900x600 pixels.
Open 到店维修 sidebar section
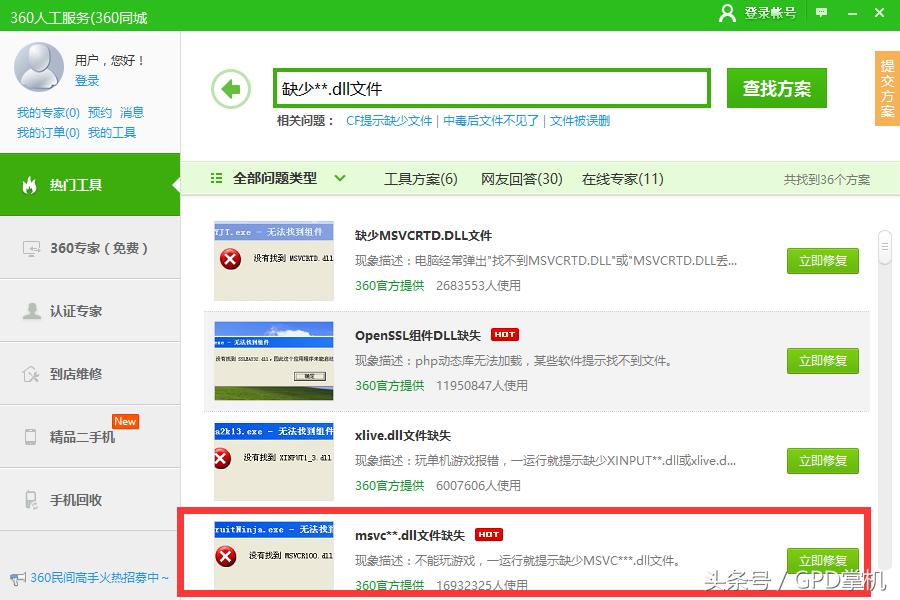click(x=90, y=374)
